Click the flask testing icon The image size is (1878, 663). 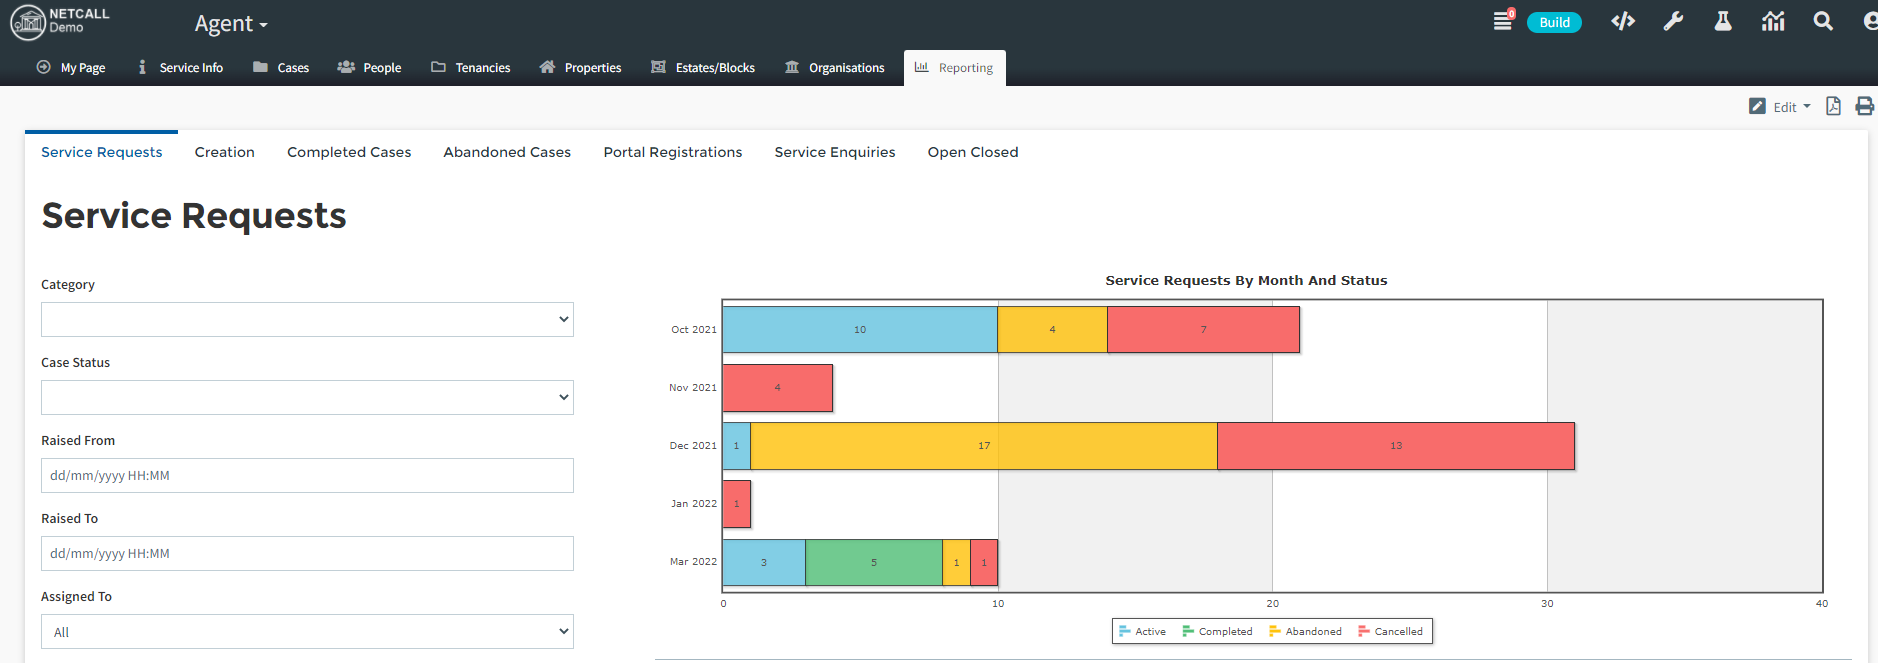pos(1722,21)
